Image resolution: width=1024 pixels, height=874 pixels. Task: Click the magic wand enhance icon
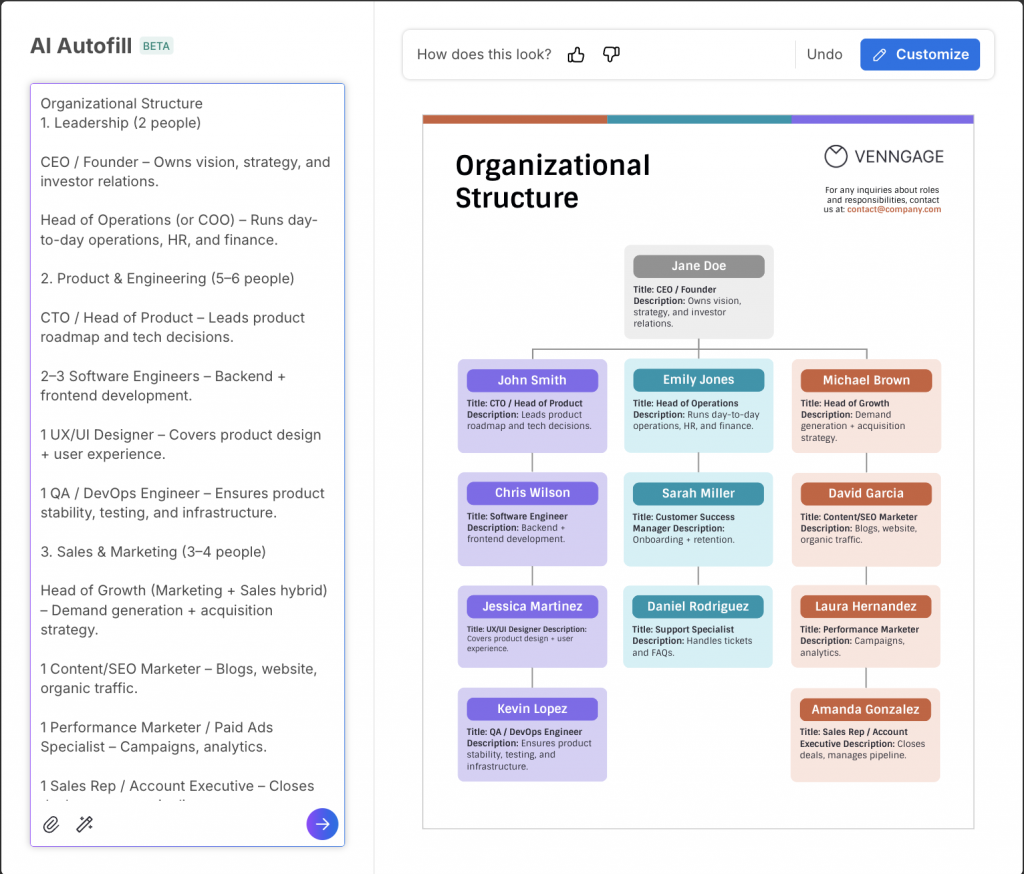click(85, 824)
